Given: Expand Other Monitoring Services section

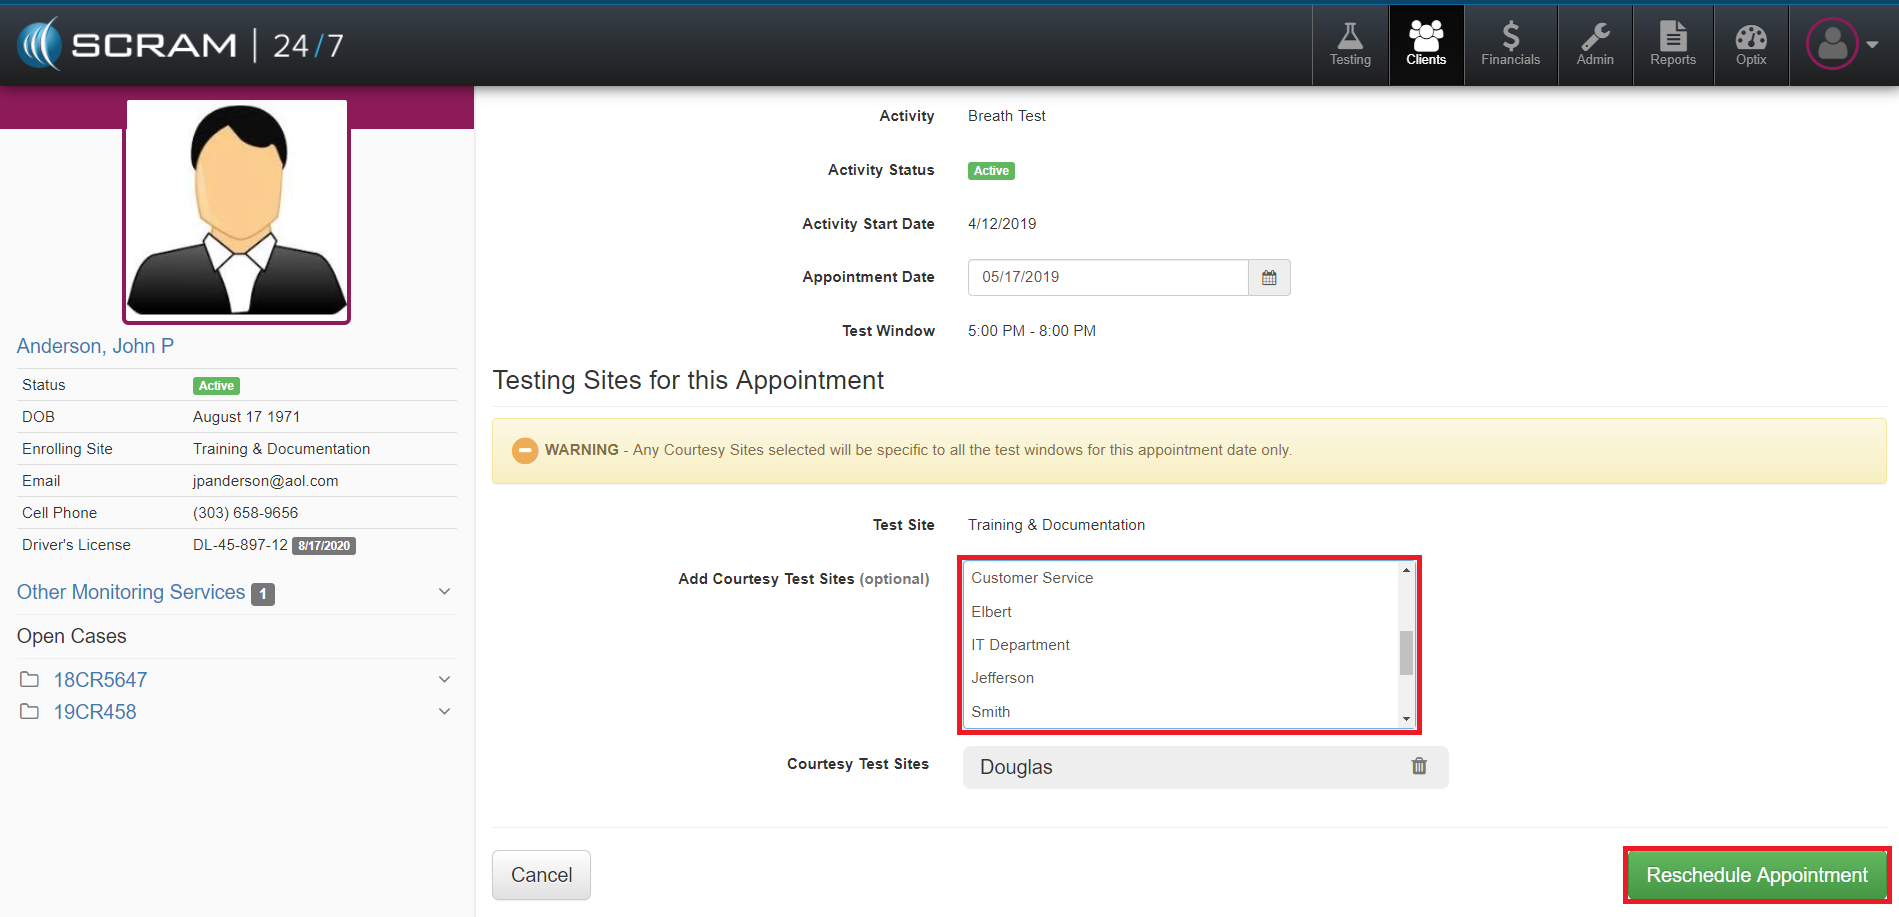Looking at the screenshot, I should coord(444,592).
